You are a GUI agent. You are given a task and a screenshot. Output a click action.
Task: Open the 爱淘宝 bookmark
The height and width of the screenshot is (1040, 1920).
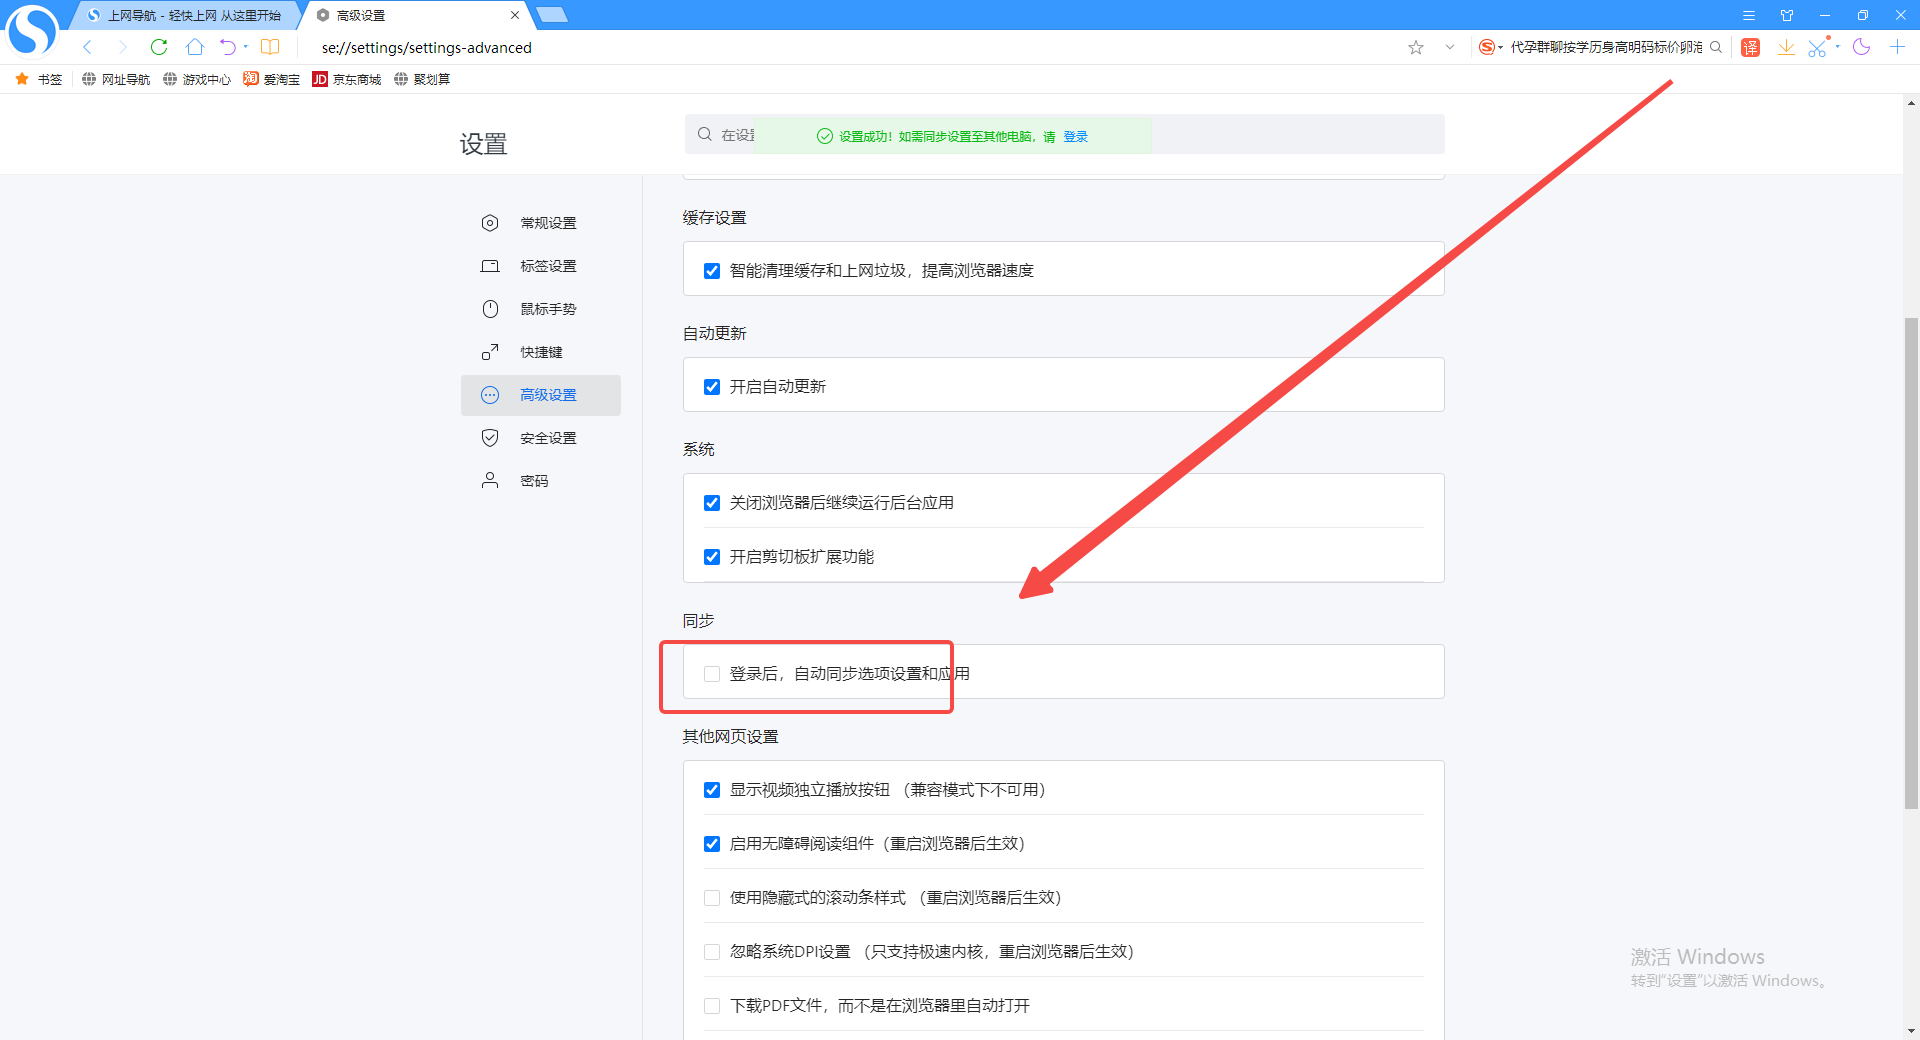[x=271, y=79]
